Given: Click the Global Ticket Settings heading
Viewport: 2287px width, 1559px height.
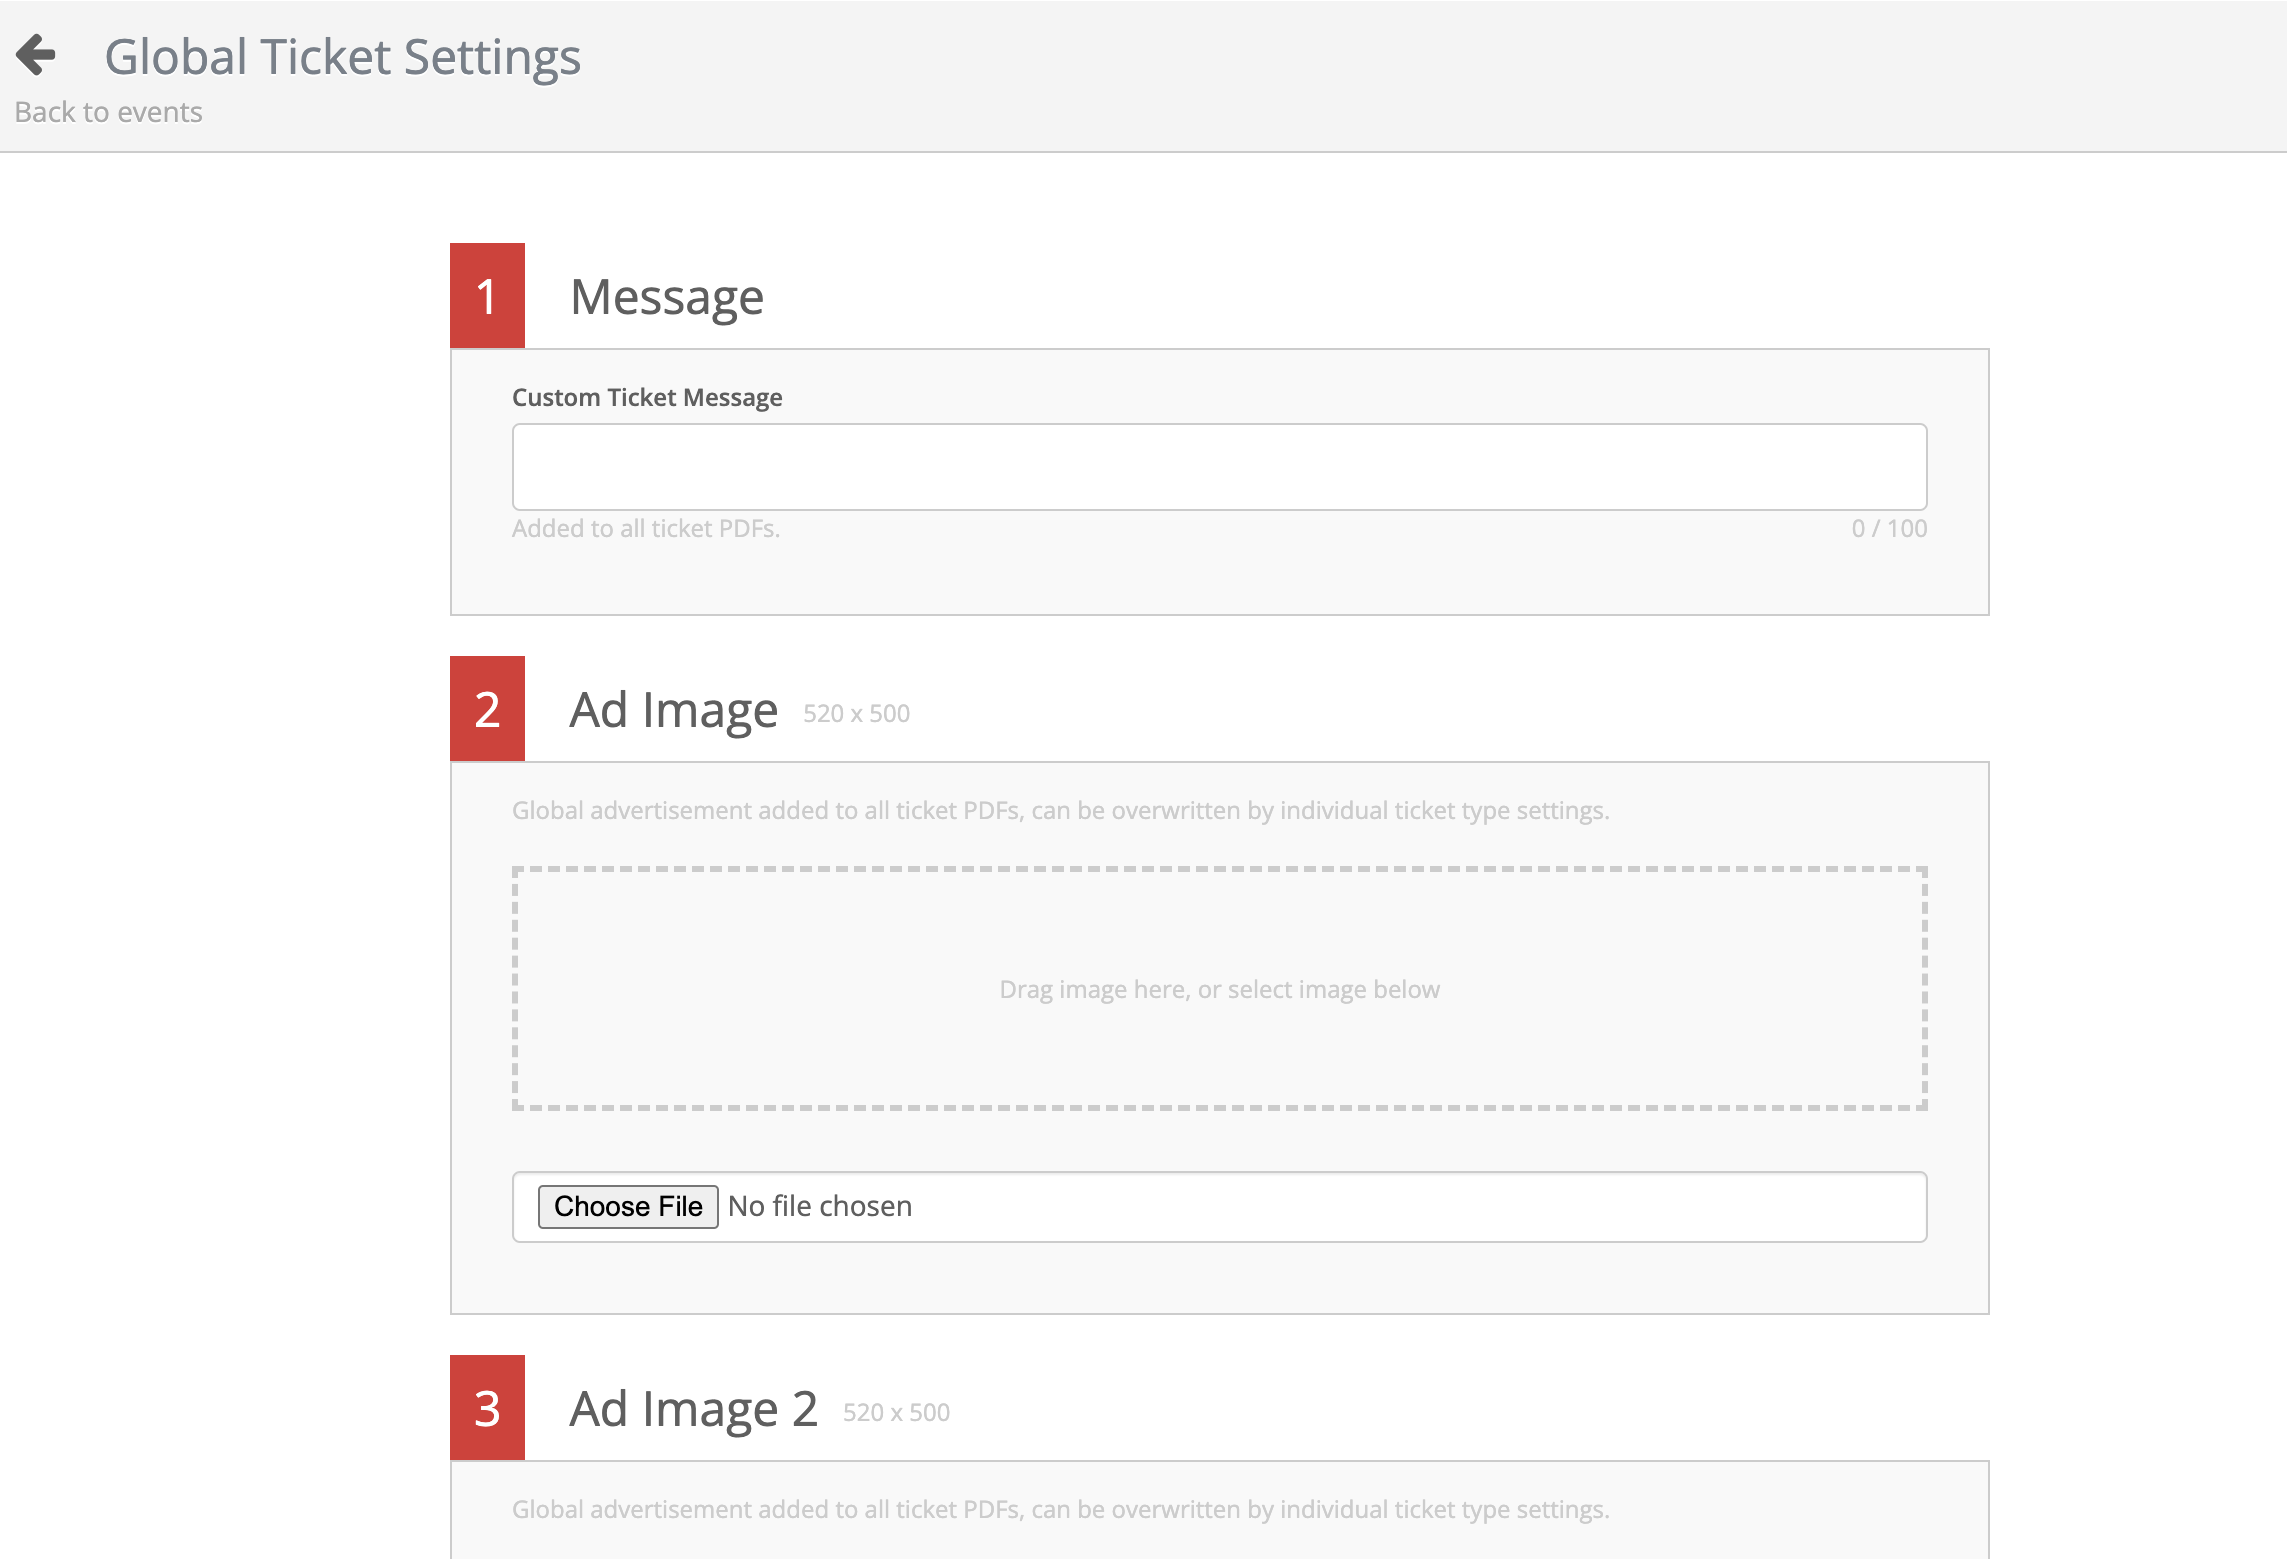Looking at the screenshot, I should (343, 57).
